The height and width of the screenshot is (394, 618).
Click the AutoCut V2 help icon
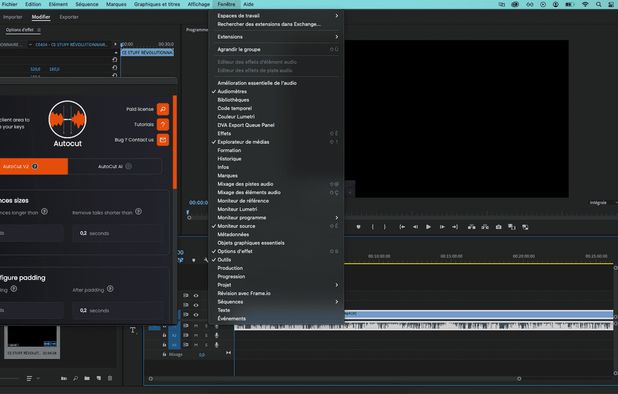(x=35, y=166)
